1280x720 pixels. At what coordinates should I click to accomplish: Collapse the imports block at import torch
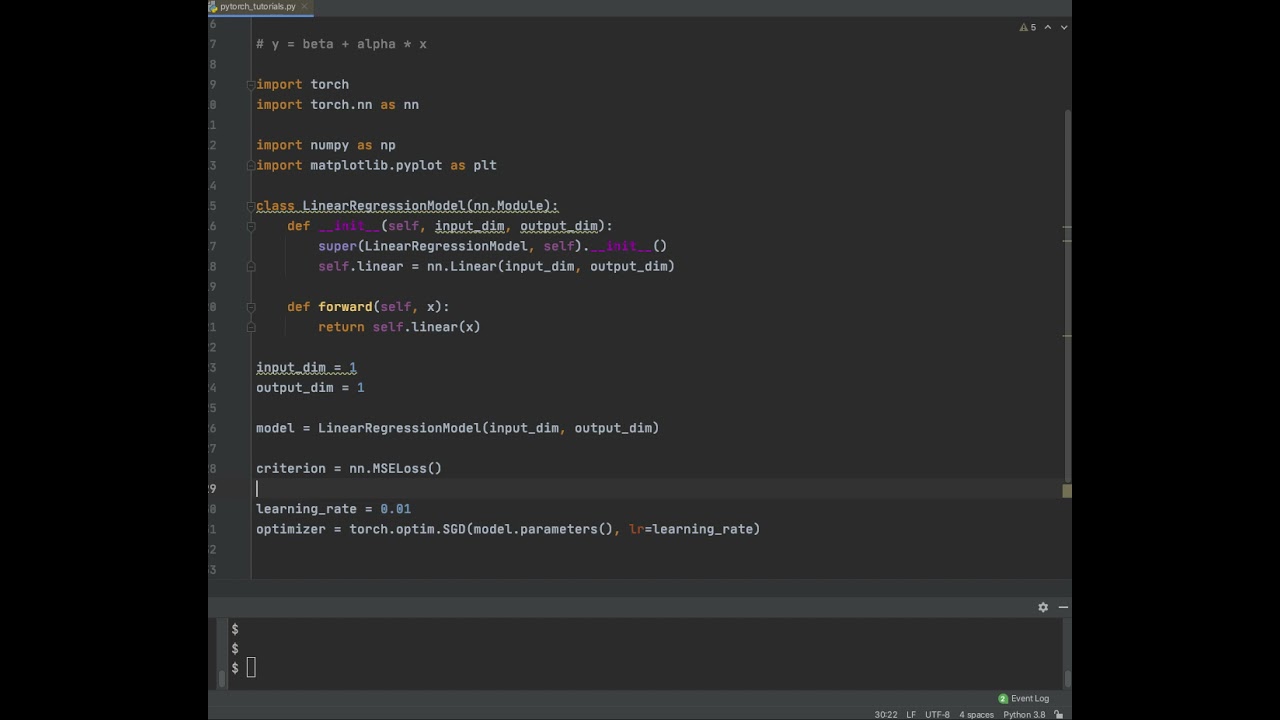251,85
